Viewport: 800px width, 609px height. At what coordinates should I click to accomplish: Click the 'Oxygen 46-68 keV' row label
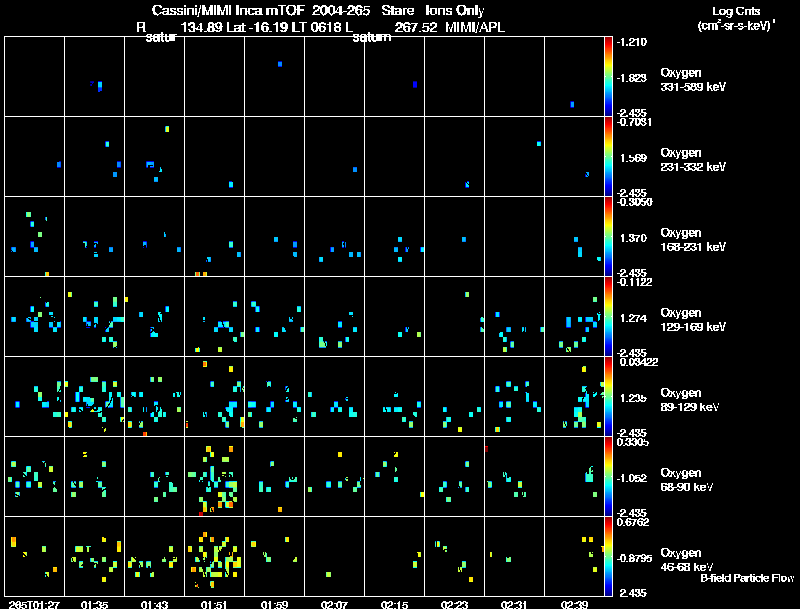pos(687,560)
